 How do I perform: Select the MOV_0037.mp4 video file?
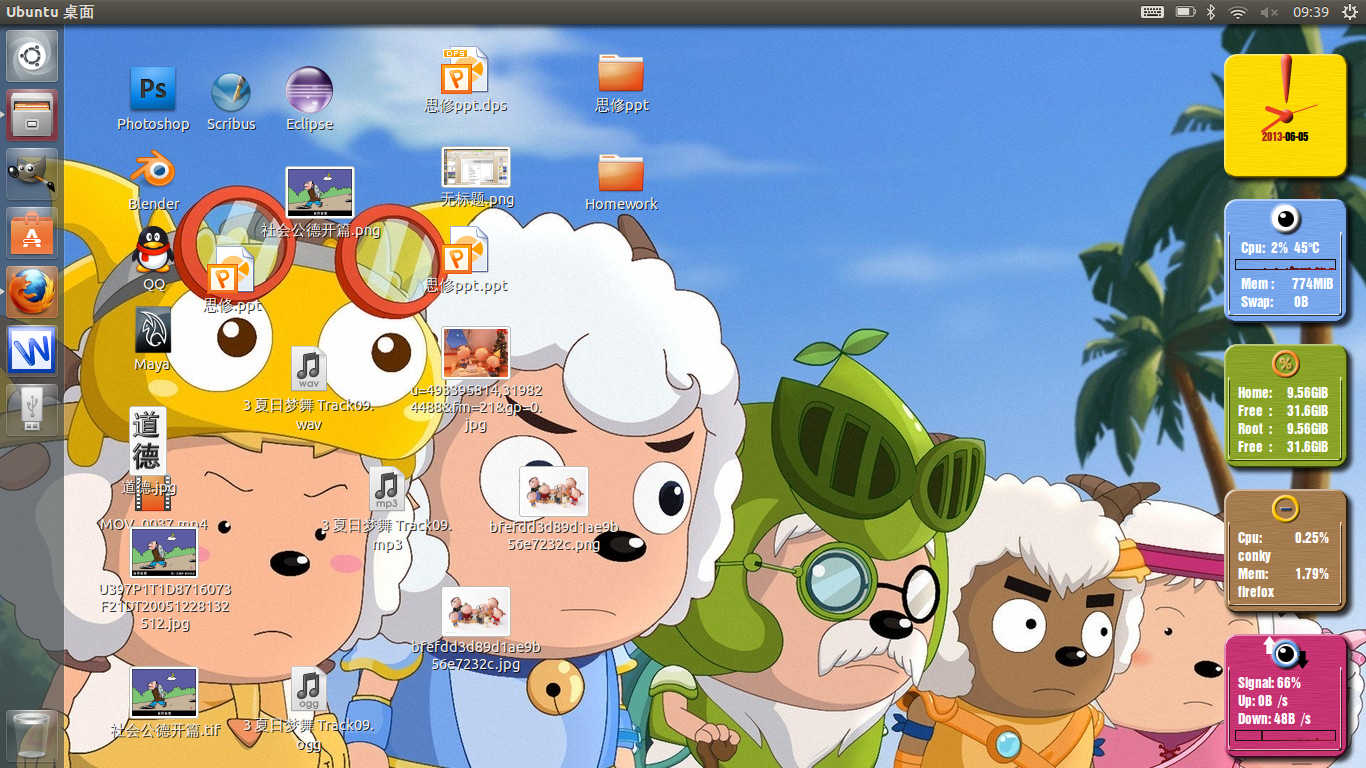click(153, 497)
